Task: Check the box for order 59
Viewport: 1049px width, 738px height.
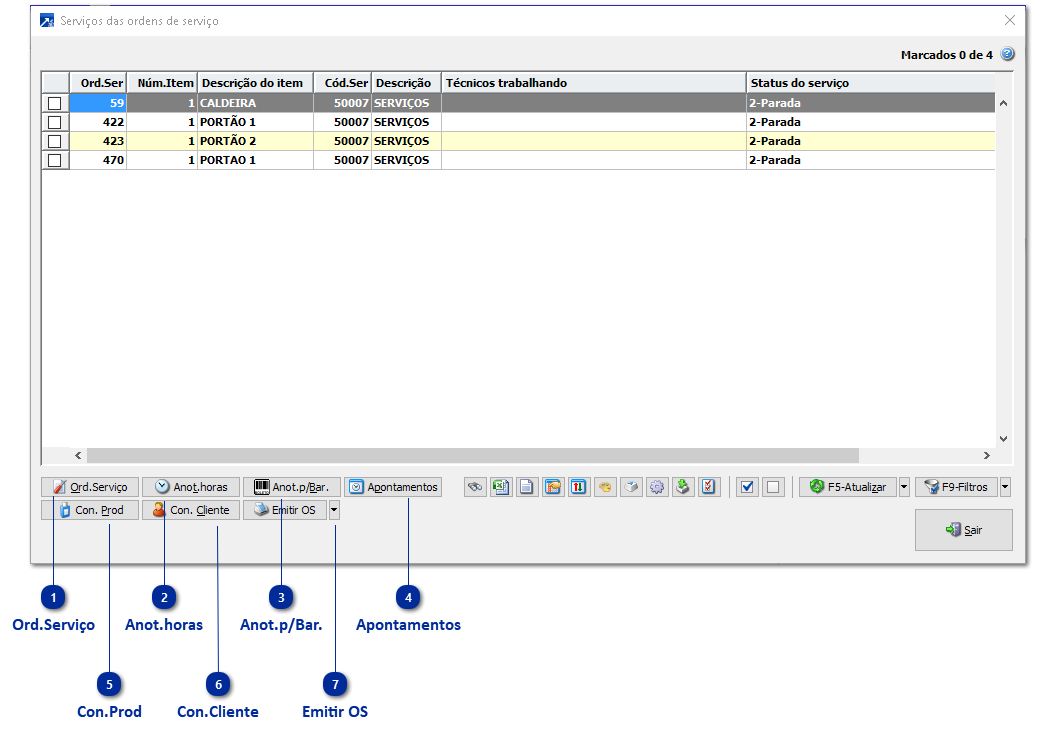Action: pyautogui.click(x=55, y=103)
